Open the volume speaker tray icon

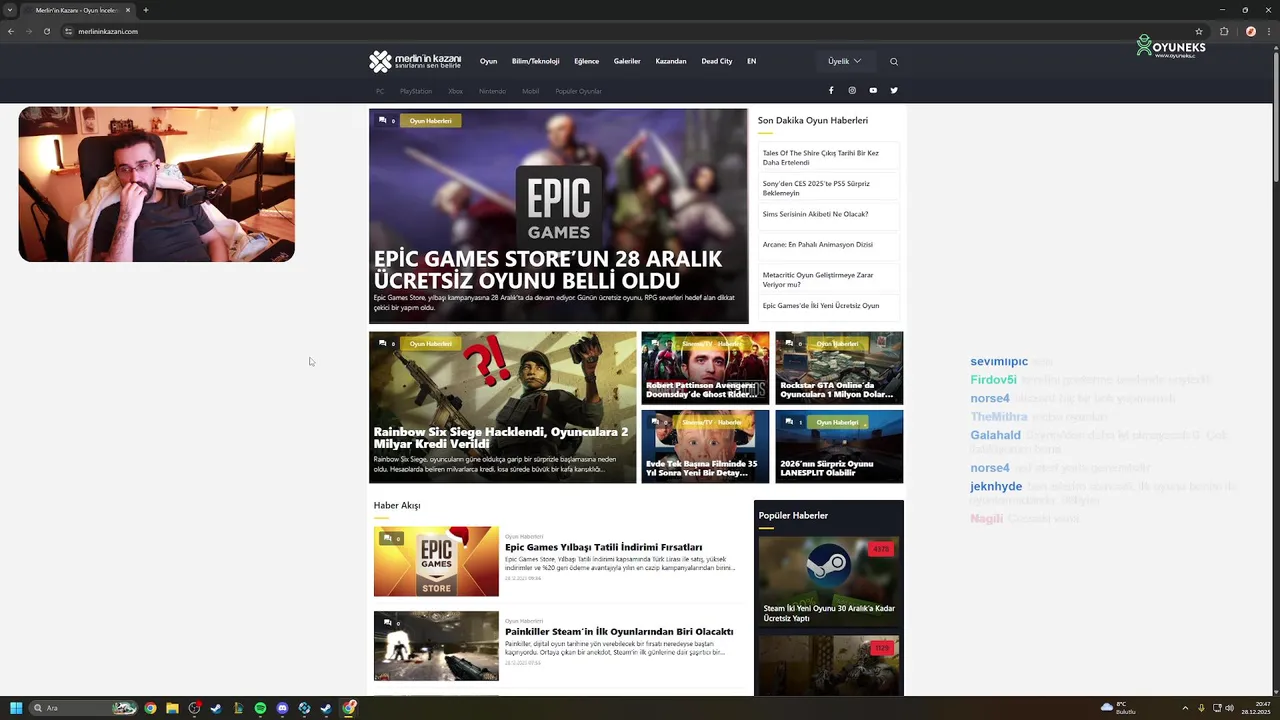(1229, 708)
